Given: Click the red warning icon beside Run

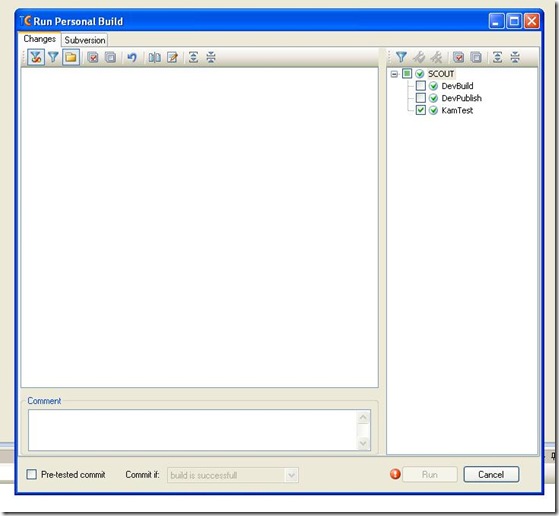Looking at the screenshot, I should pyautogui.click(x=395, y=474).
